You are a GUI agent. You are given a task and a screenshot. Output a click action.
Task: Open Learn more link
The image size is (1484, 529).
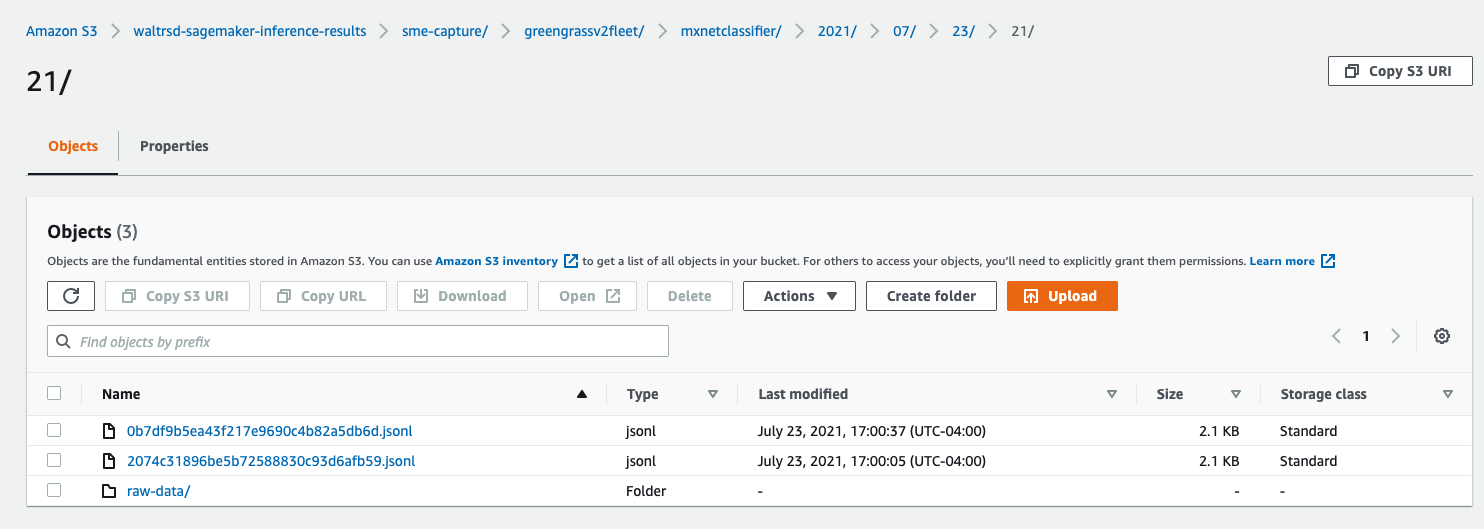1282,261
